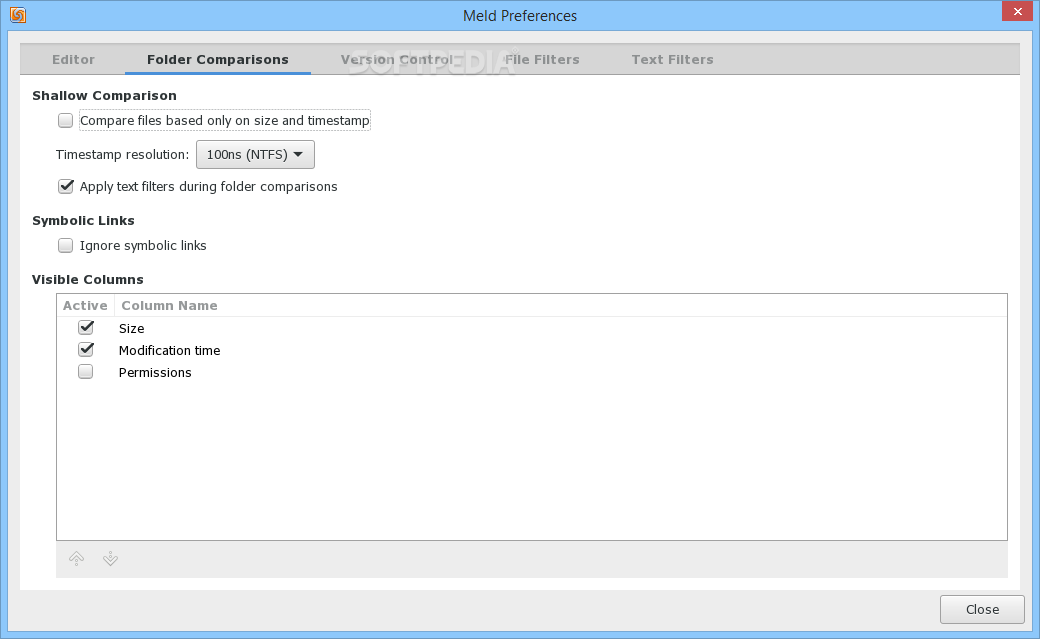Select the Folder Comparisons tab
The width and height of the screenshot is (1040, 639).
(x=218, y=60)
